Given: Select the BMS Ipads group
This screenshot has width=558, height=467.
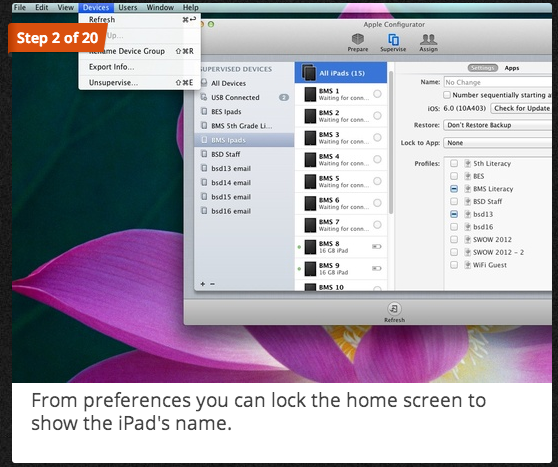Looking at the screenshot, I should (x=244, y=140).
